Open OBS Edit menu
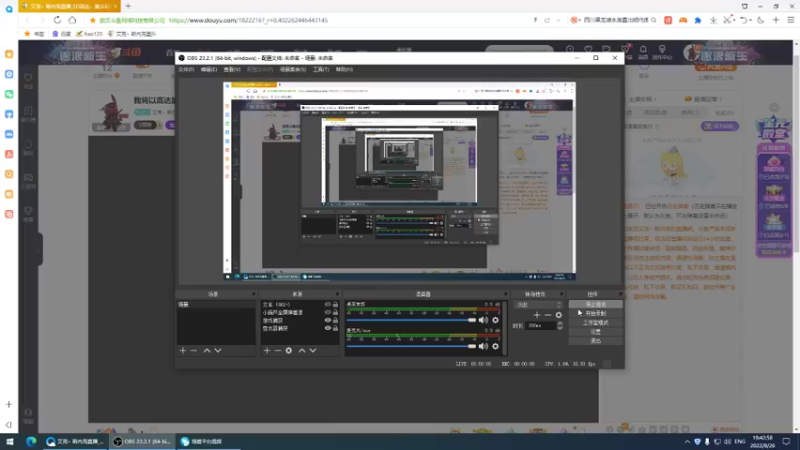This screenshot has width=800, height=450. 209,69
